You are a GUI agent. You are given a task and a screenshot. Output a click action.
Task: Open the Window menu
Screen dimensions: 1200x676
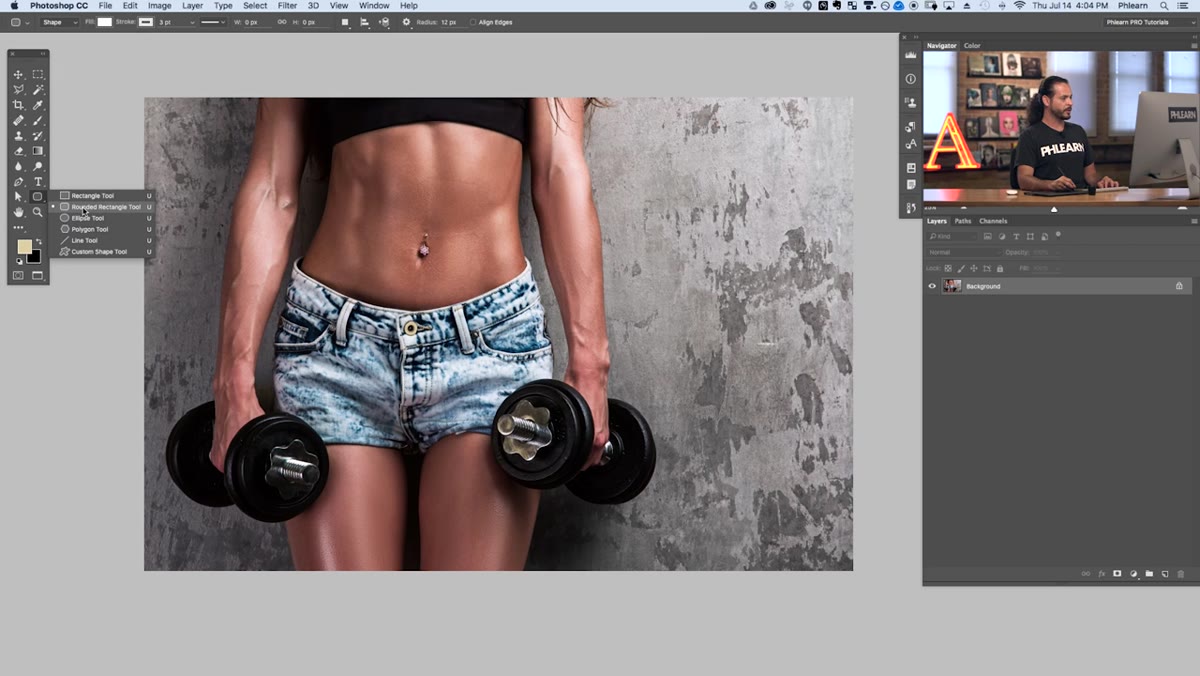click(x=374, y=6)
